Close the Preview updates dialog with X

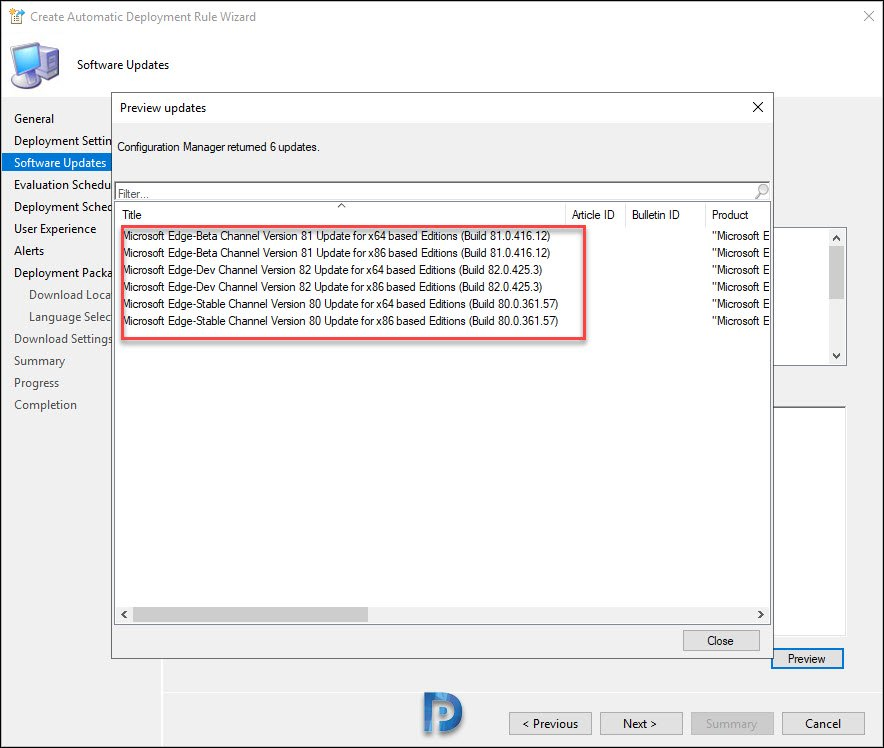point(758,107)
